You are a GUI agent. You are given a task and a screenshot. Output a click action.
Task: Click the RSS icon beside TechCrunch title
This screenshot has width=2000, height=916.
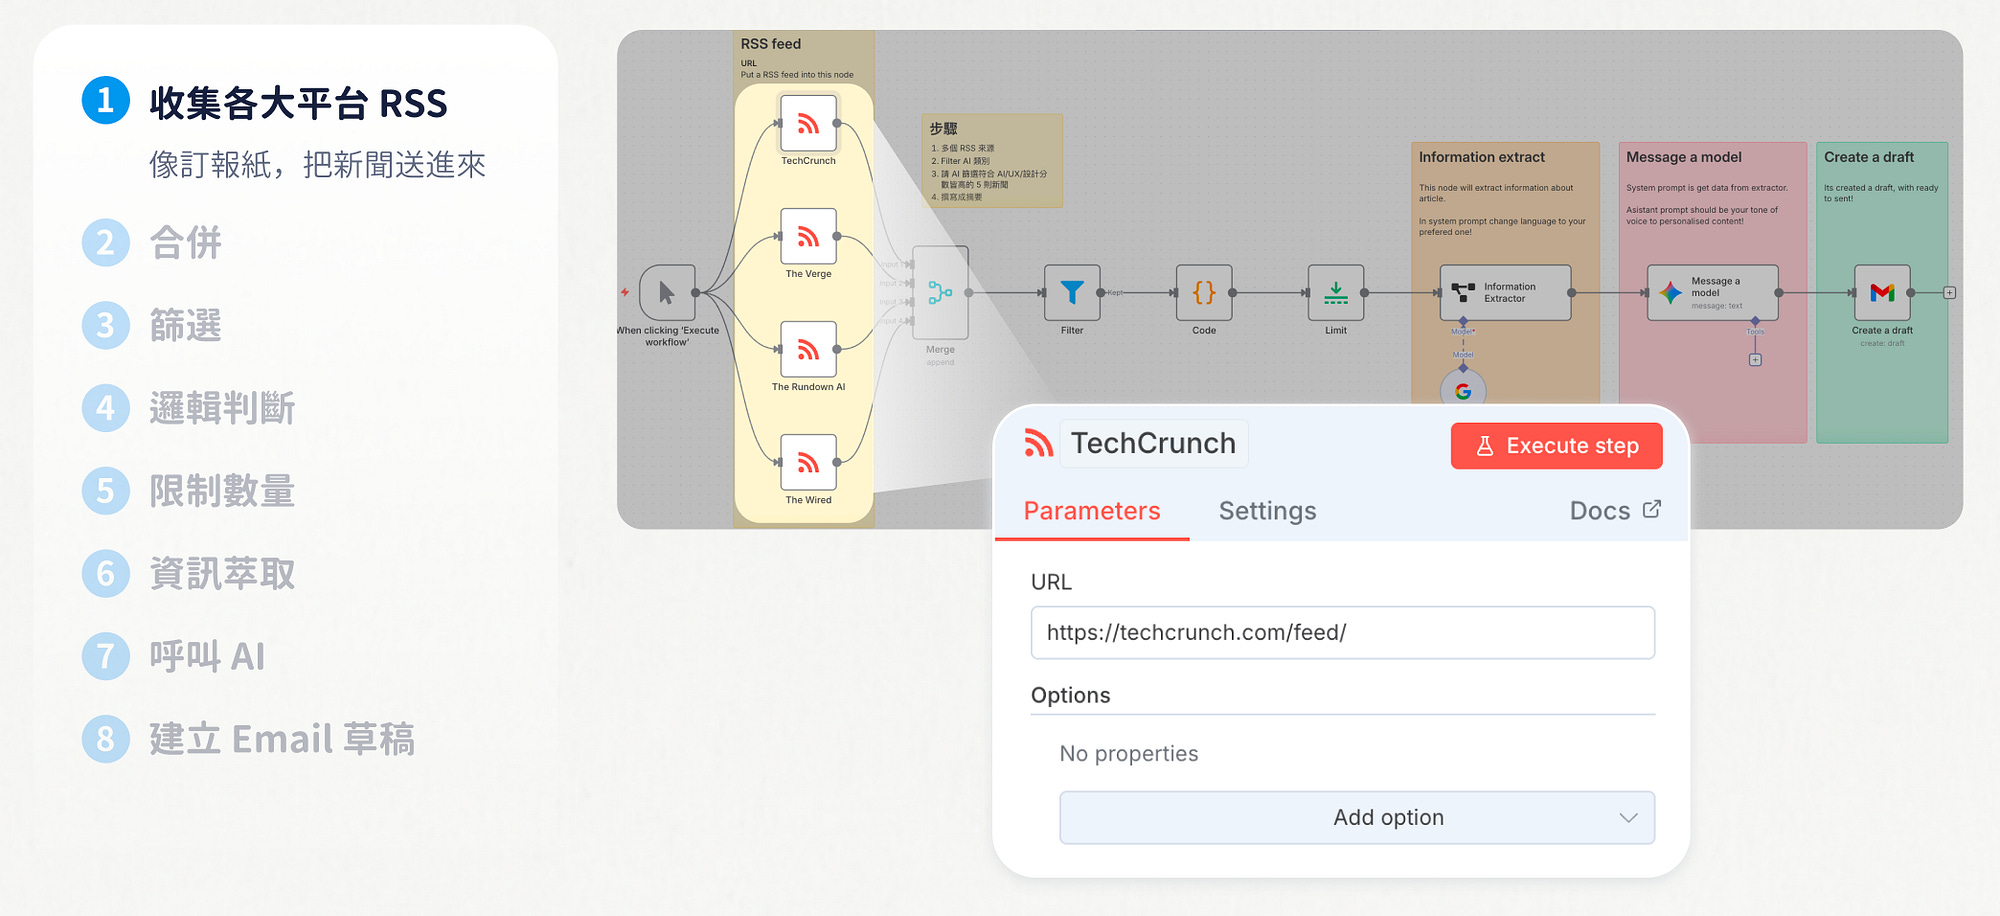point(1039,443)
